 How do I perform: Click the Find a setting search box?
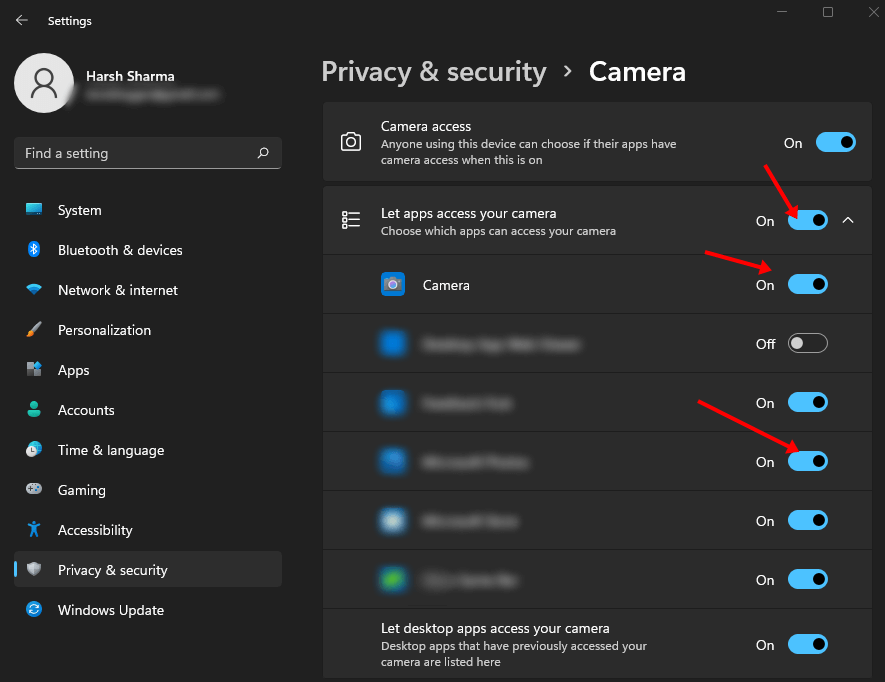135,153
